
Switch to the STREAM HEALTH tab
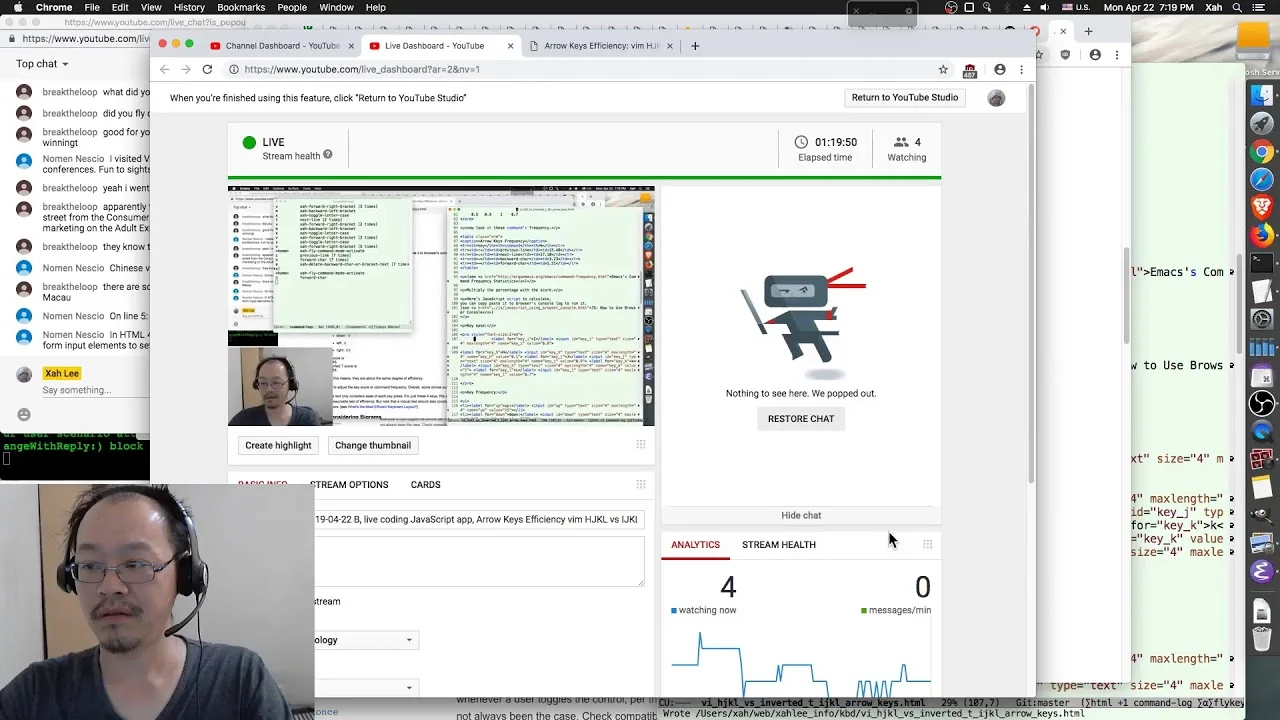[x=778, y=544]
